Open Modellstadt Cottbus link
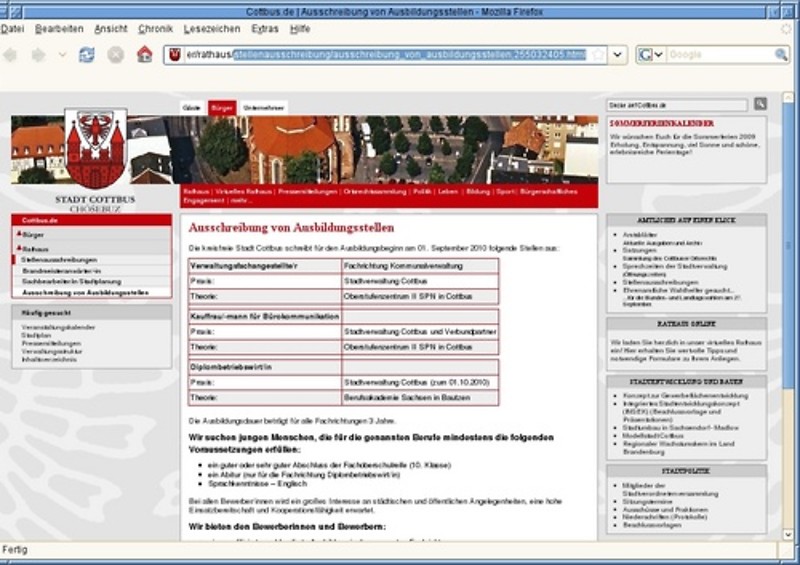 (653, 436)
